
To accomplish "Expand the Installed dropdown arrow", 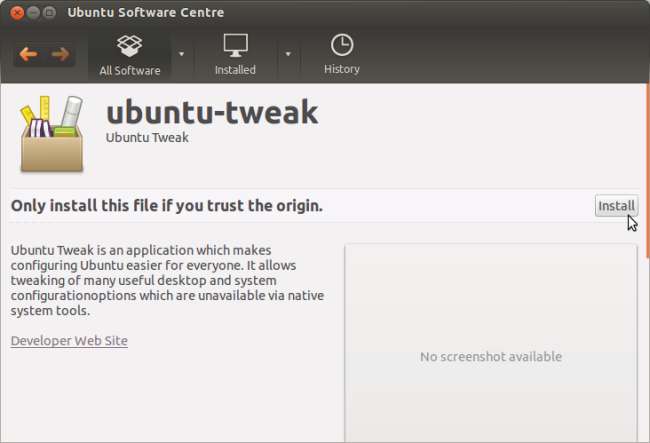I will (x=287, y=54).
